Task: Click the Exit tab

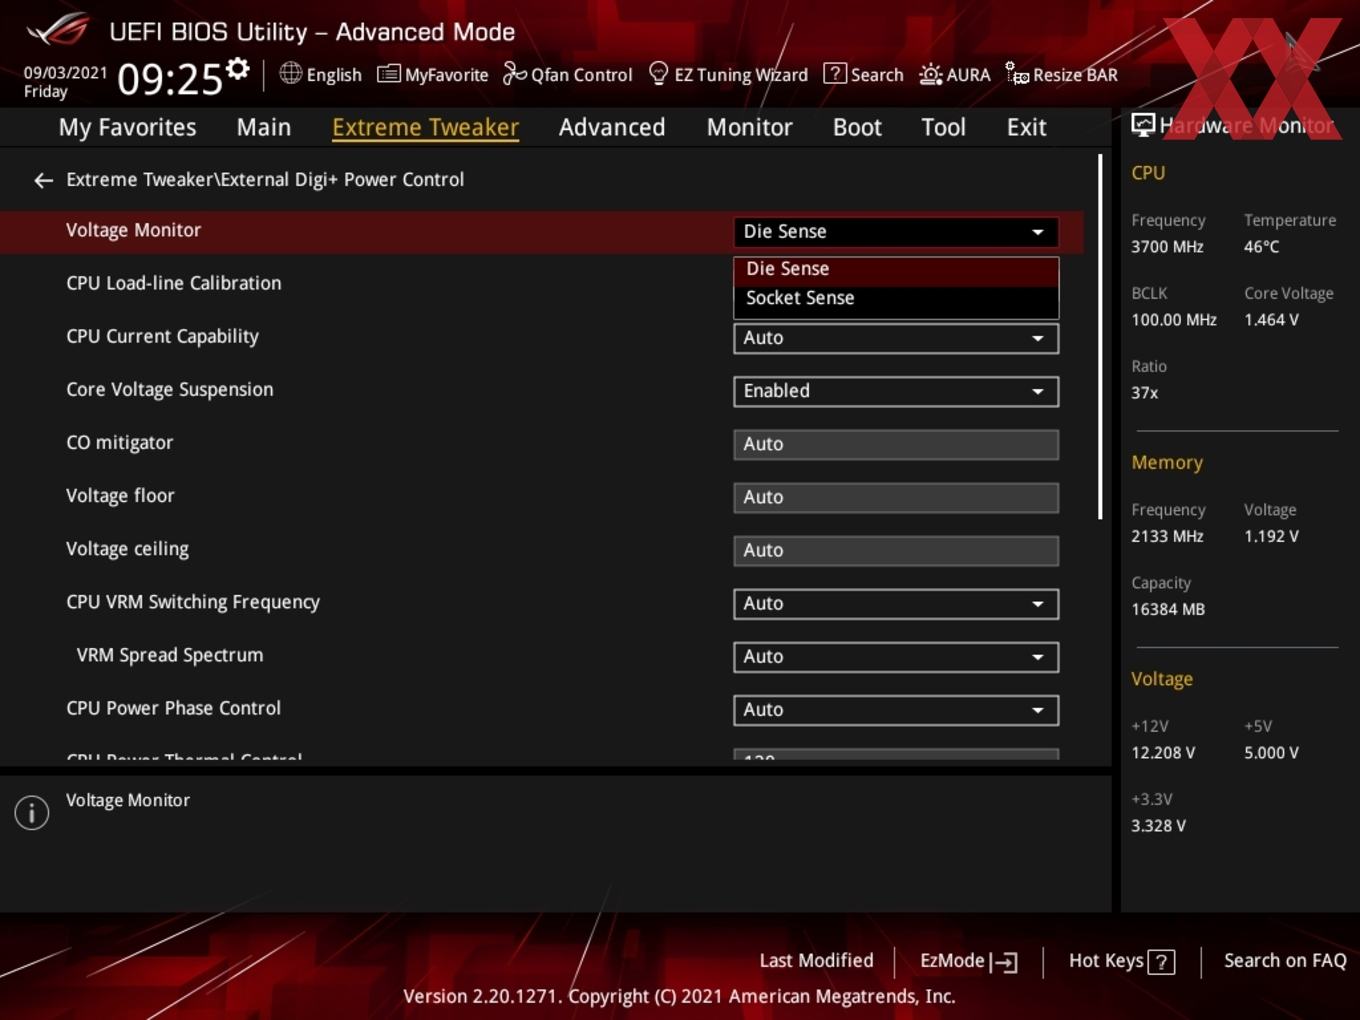Action: [1026, 128]
